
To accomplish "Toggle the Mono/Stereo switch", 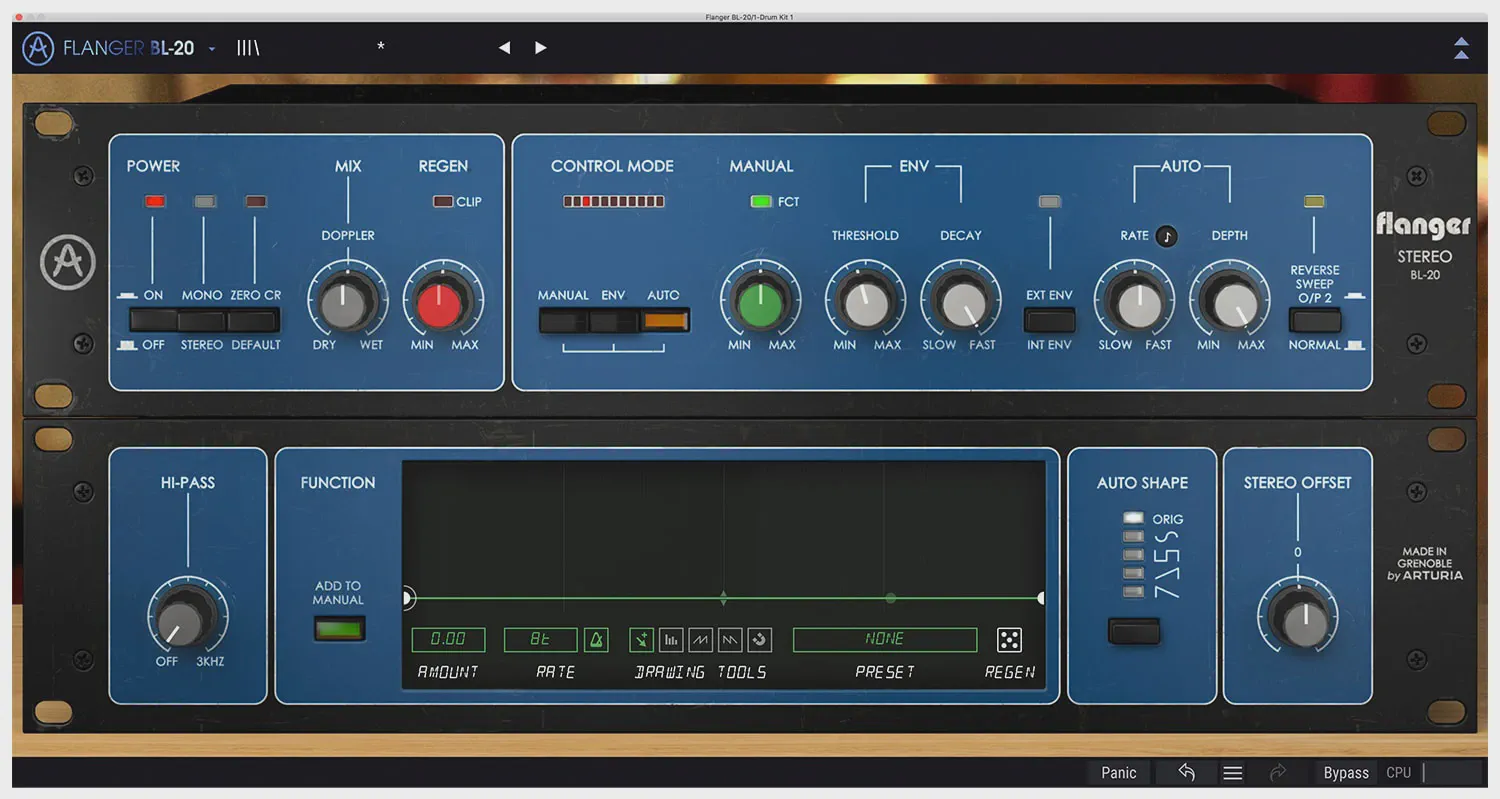I will [202, 320].
